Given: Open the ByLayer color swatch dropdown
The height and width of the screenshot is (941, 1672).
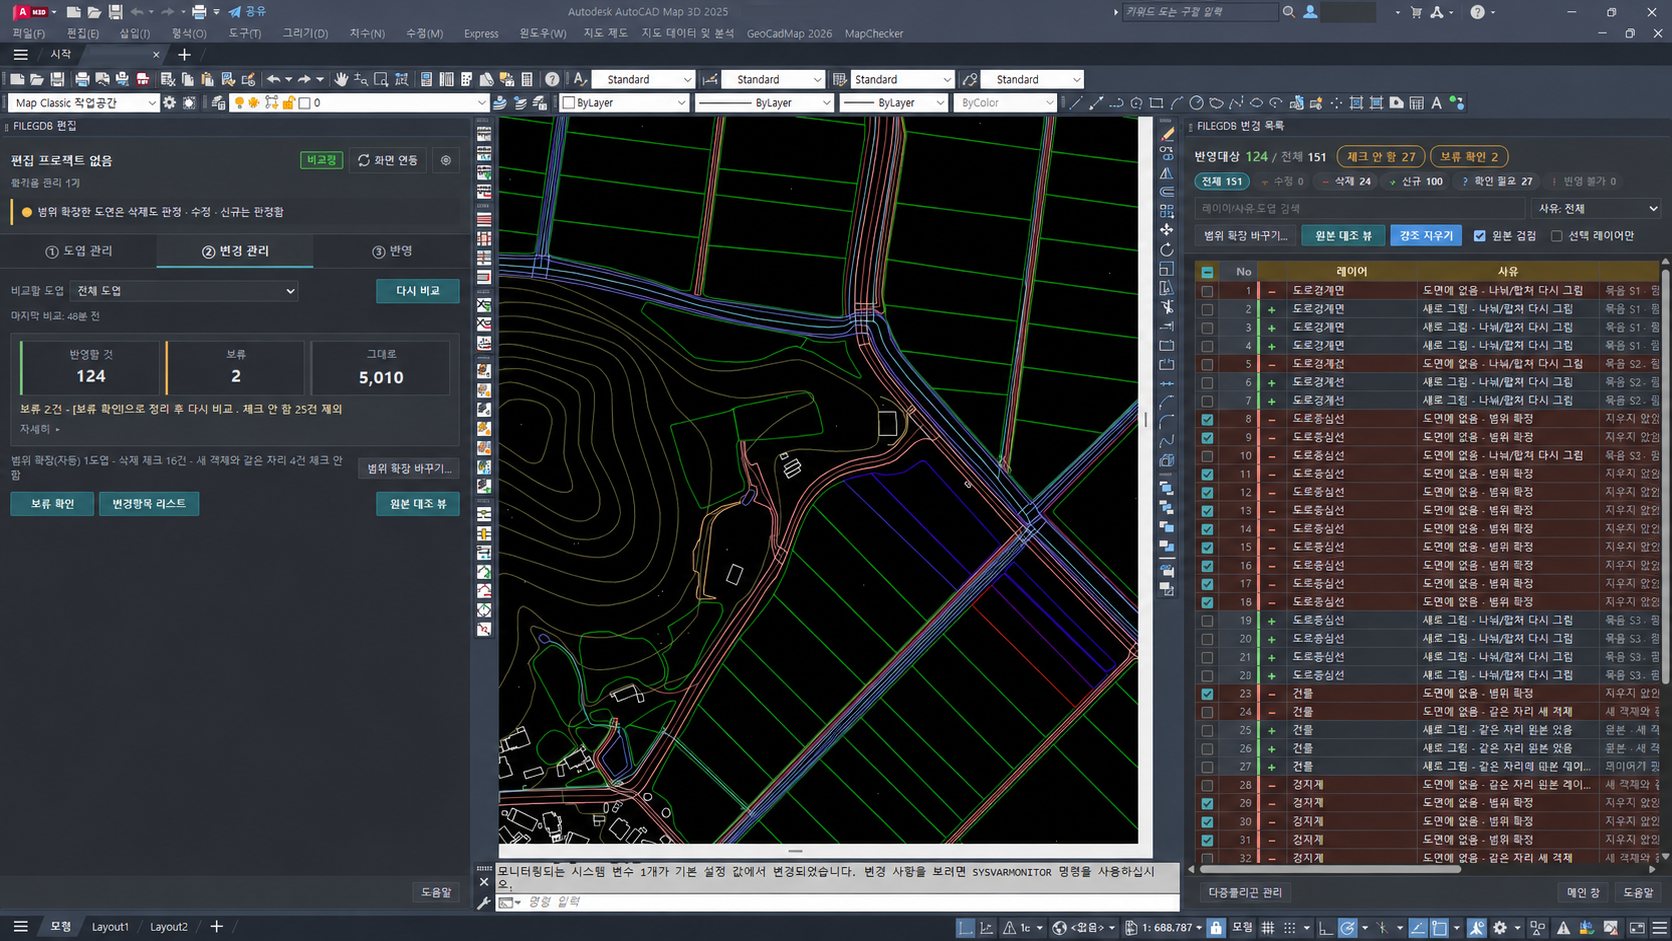Looking at the screenshot, I should pos(624,103).
